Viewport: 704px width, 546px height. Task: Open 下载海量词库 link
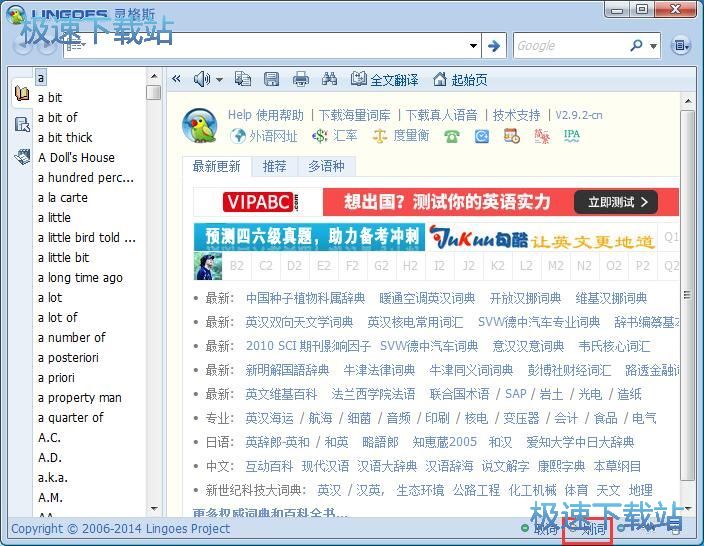[x=355, y=115]
